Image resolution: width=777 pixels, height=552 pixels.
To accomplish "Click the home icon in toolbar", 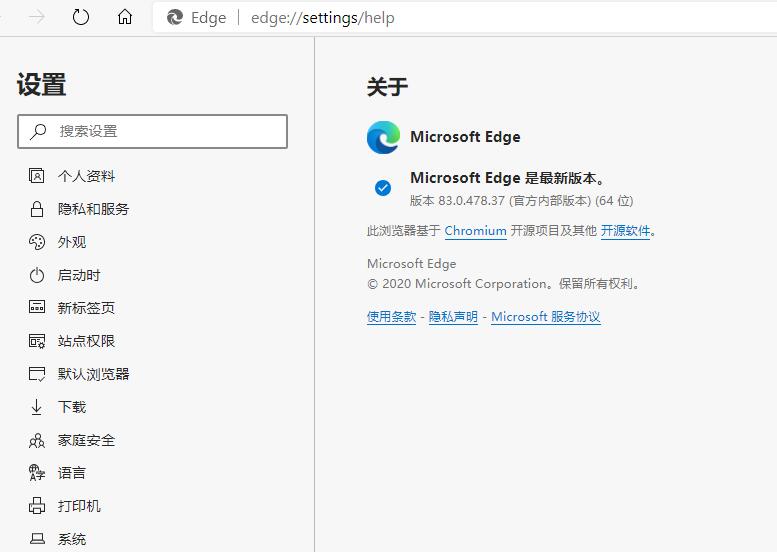I will tap(124, 17).
